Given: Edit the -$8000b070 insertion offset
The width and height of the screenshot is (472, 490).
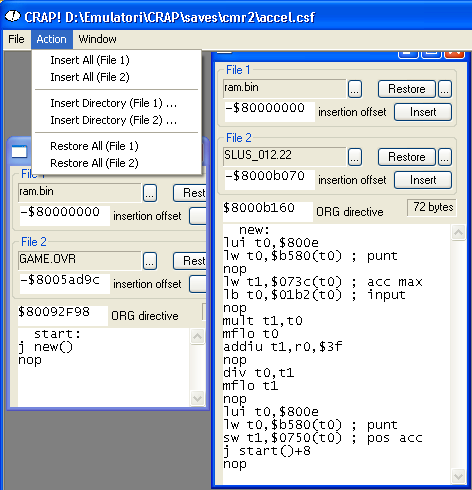Looking at the screenshot, I should (269, 179).
